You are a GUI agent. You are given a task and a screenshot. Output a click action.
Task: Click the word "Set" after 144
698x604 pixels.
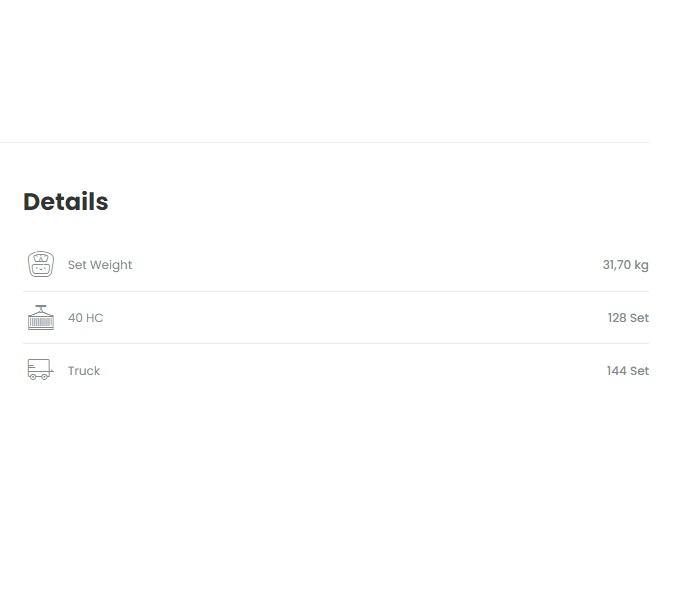pos(639,371)
